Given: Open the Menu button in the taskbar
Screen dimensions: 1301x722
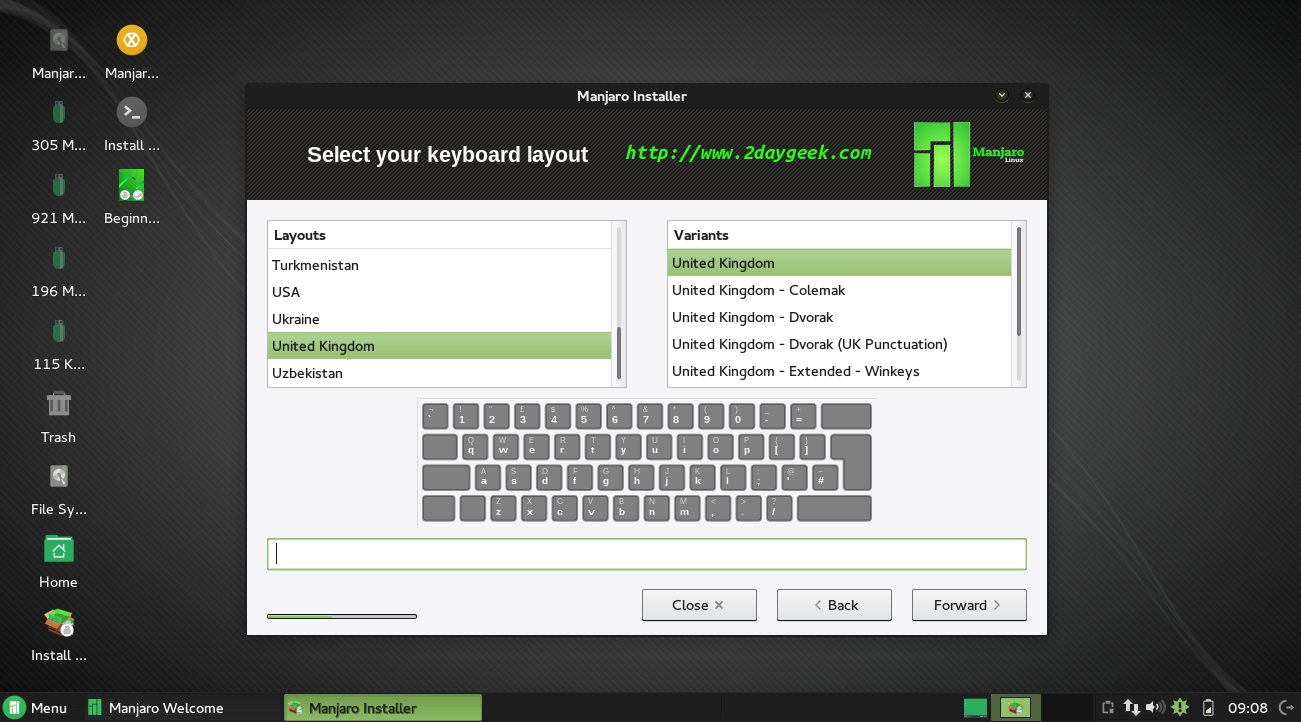Looking at the screenshot, I should [36, 708].
